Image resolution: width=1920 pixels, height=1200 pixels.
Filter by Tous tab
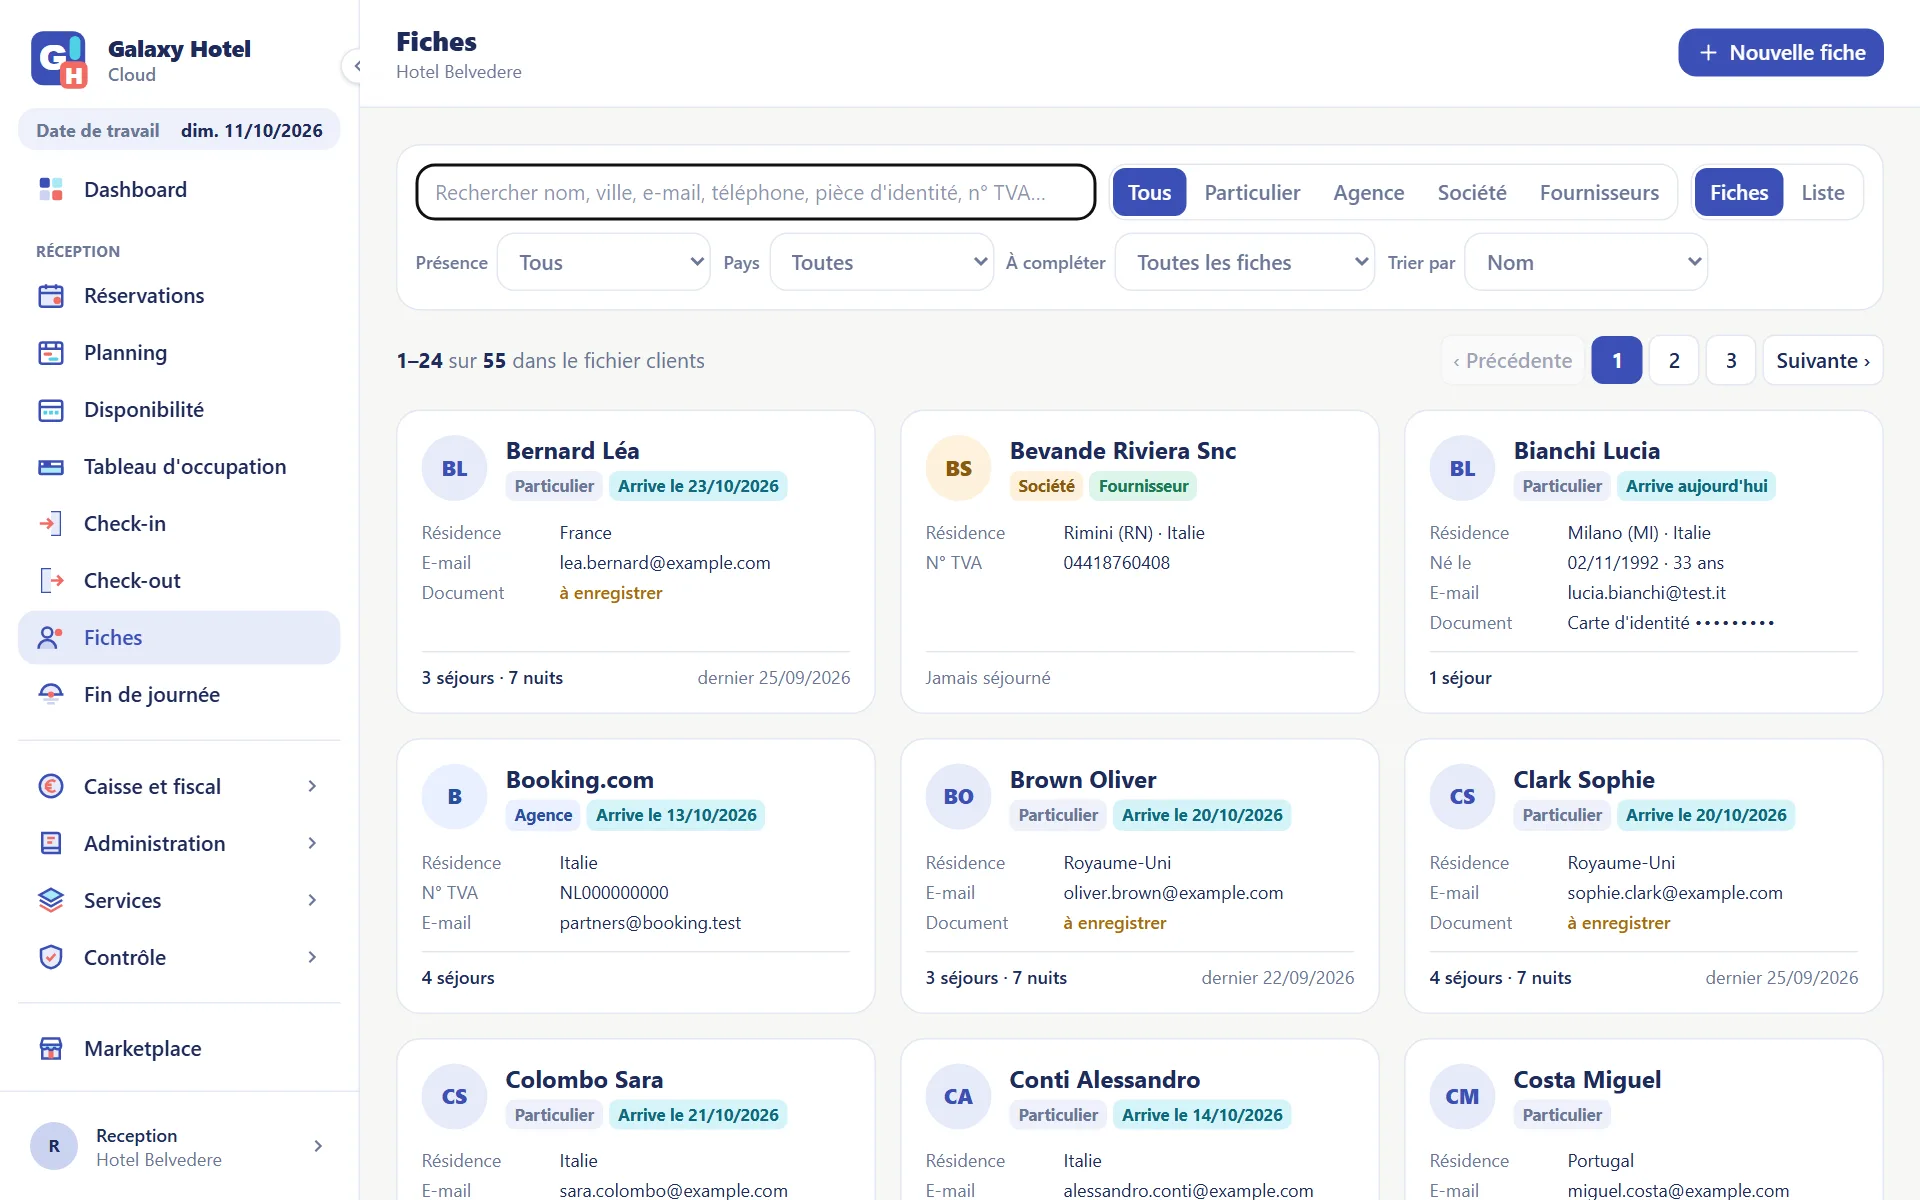pyautogui.click(x=1149, y=192)
